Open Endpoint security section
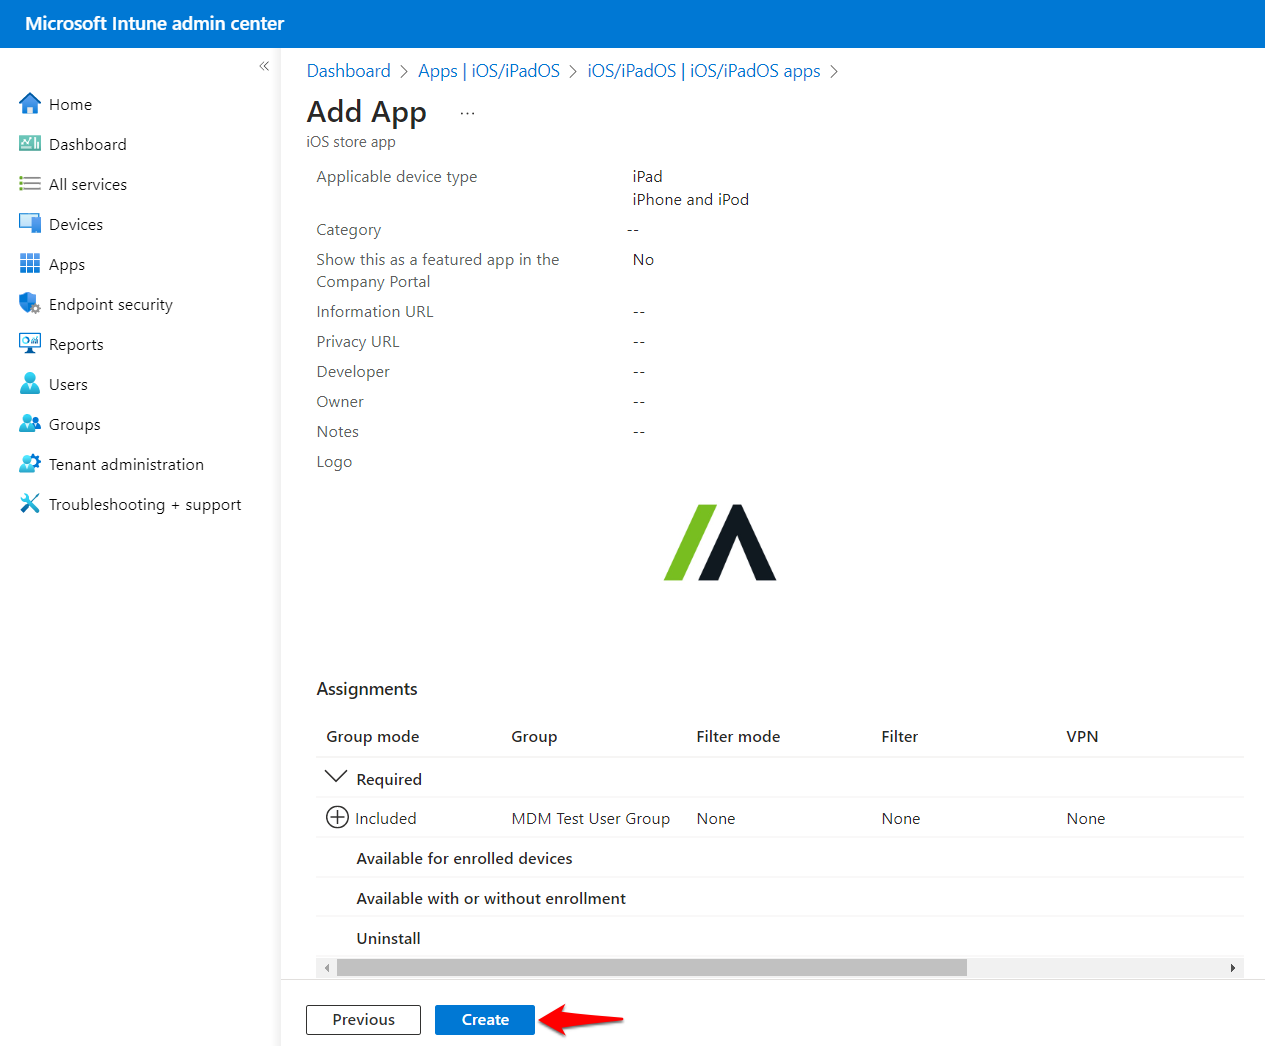This screenshot has width=1265, height=1046. (x=111, y=304)
